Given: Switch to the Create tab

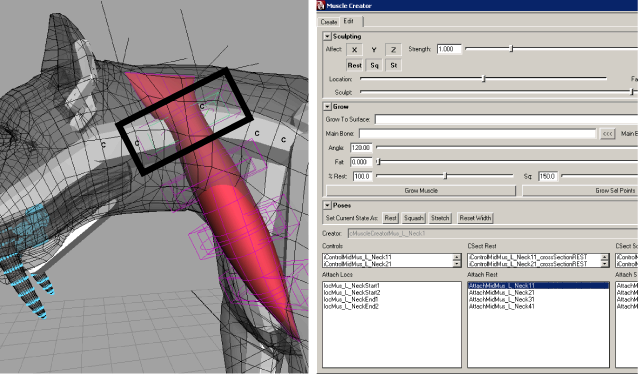Looking at the screenshot, I should point(329,22).
